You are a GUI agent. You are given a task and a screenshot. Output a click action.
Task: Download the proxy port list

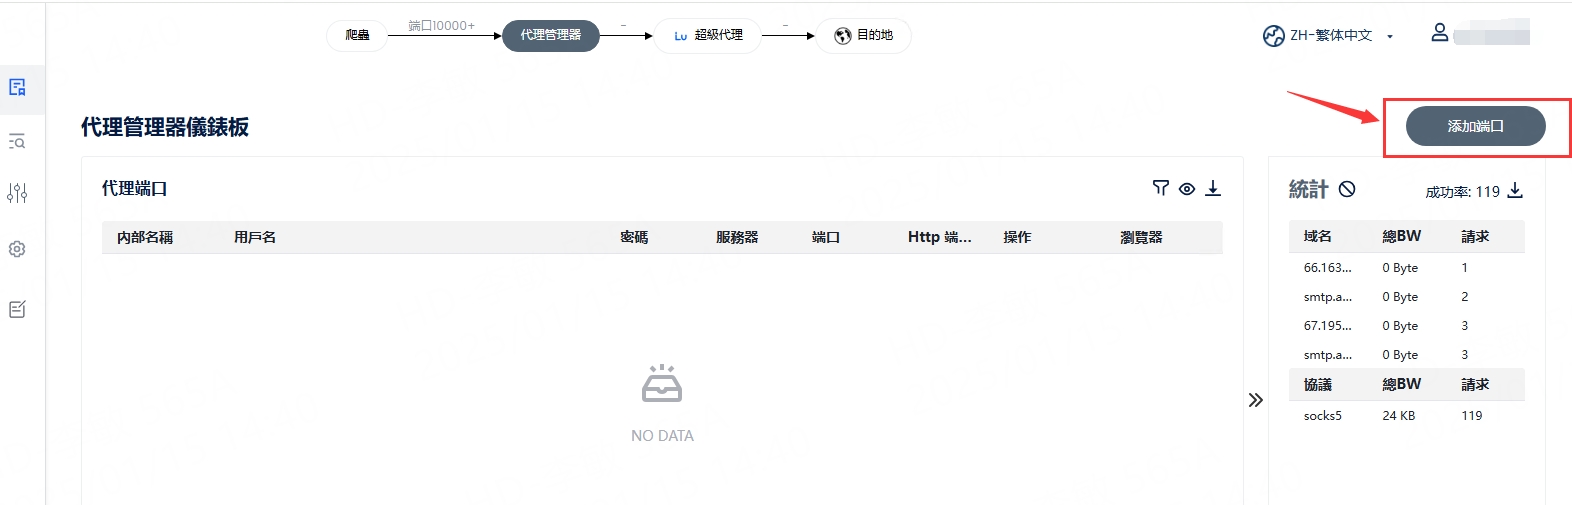pyautogui.click(x=1213, y=188)
